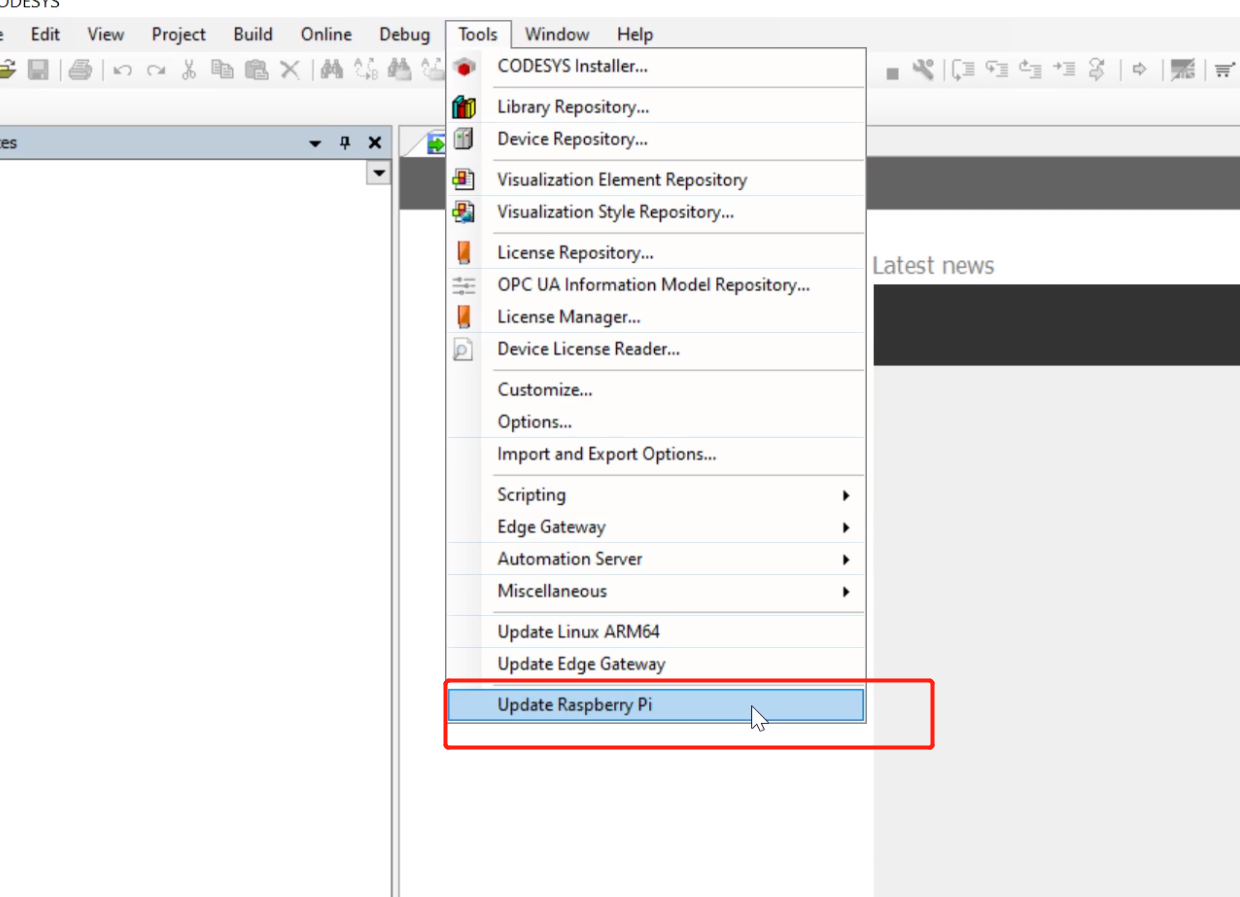Click the Save project toolbar icon
The image size is (1240, 897).
pos(38,69)
